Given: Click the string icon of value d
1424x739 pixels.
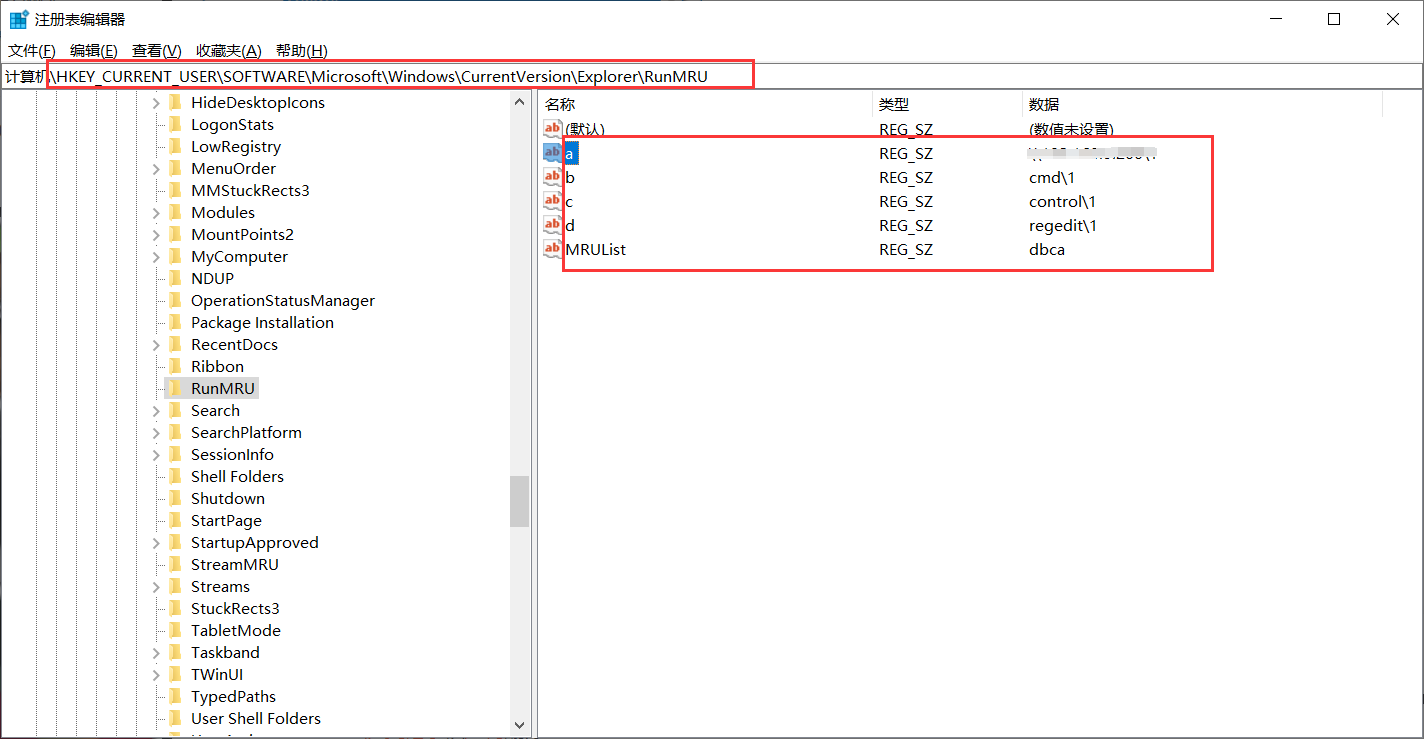Looking at the screenshot, I should [553, 225].
